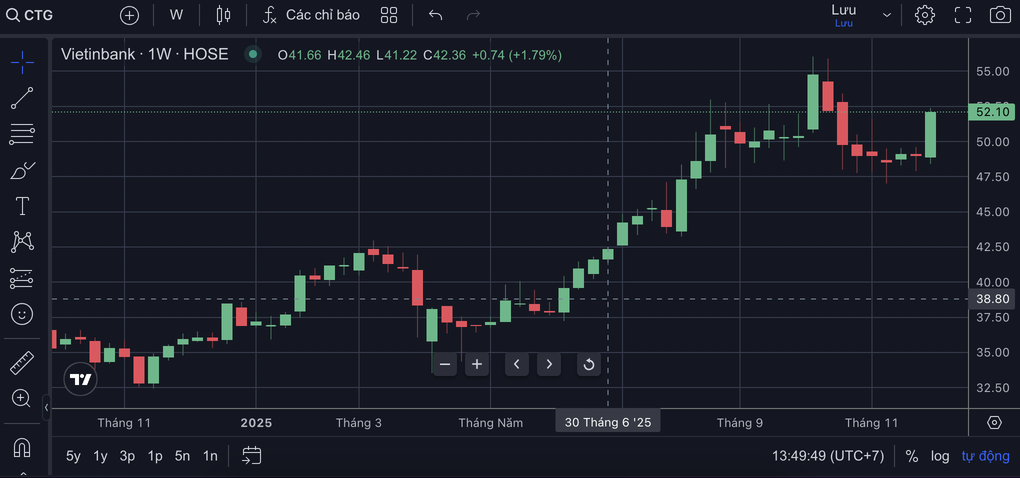Toggle log scale on price axis
Viewport: 1020px width, 478px height.
940,456
